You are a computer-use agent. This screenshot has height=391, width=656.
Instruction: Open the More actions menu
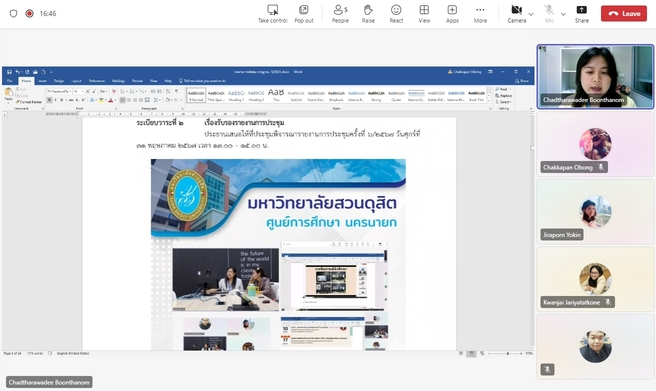(480, 10)
